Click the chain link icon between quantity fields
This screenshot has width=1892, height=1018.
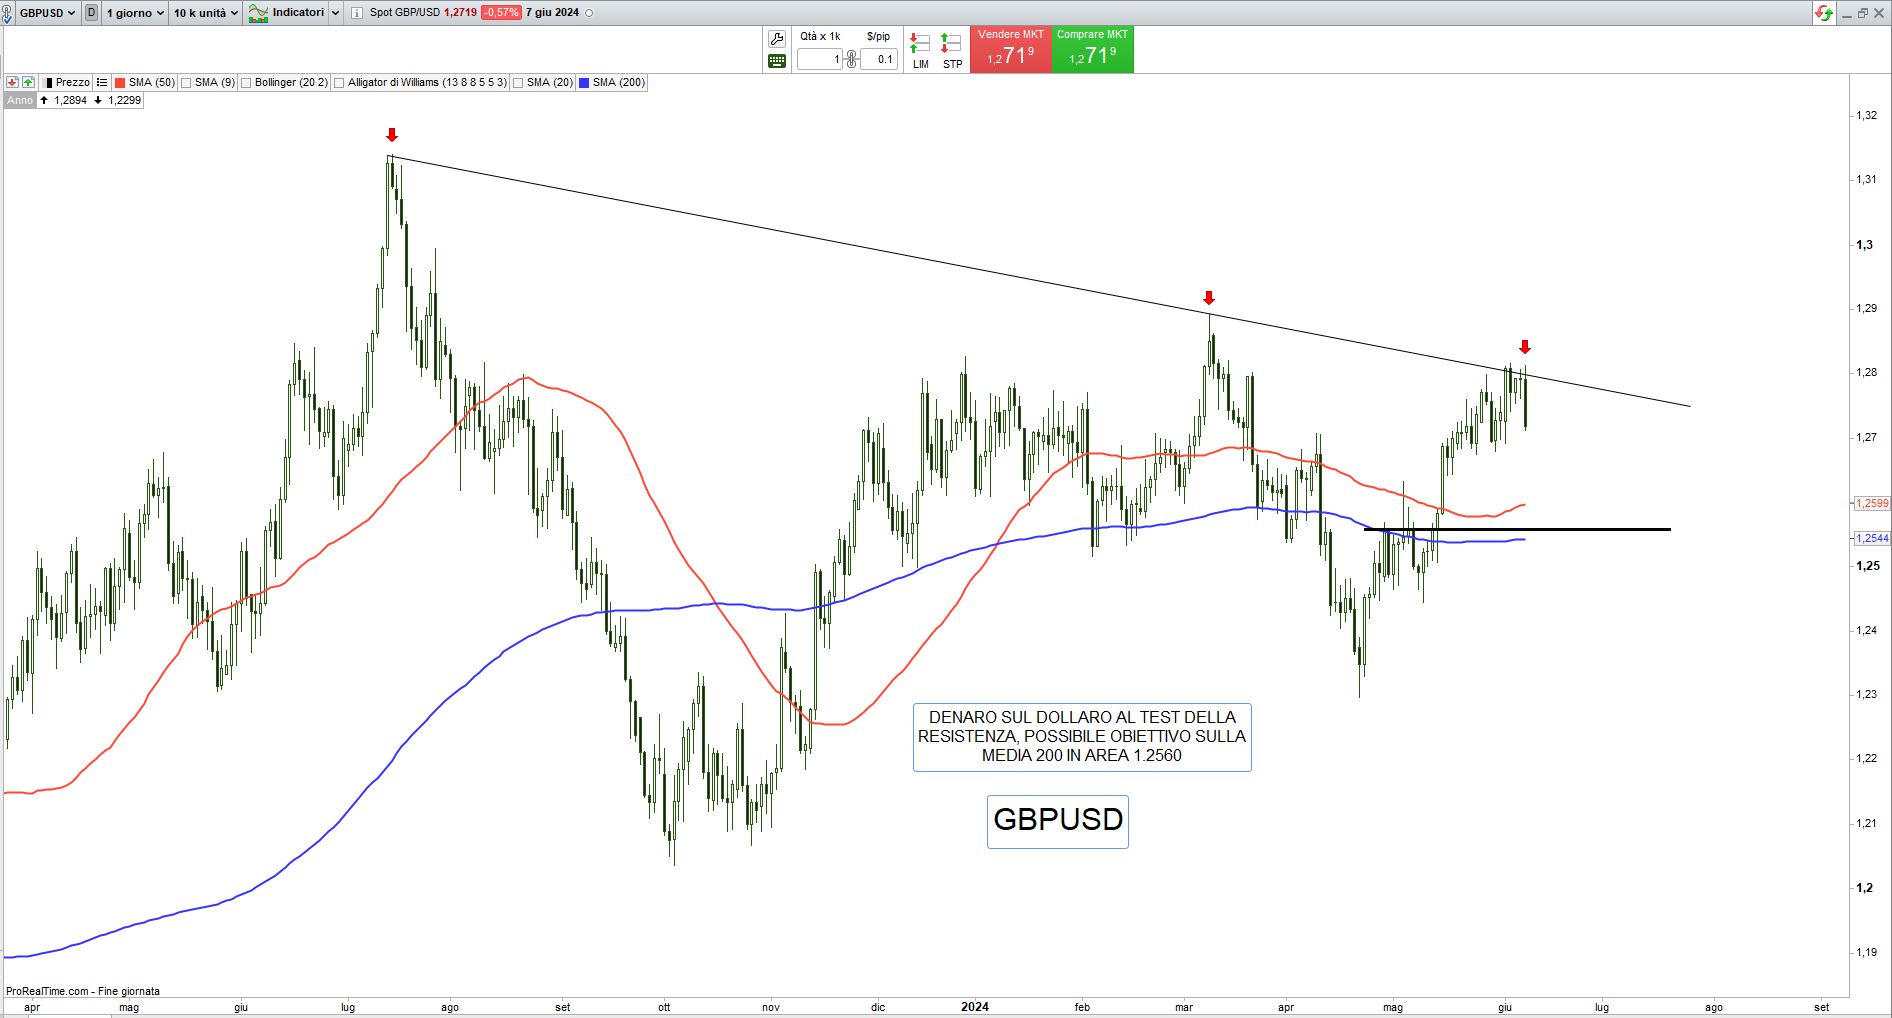[x=852, y=59]
